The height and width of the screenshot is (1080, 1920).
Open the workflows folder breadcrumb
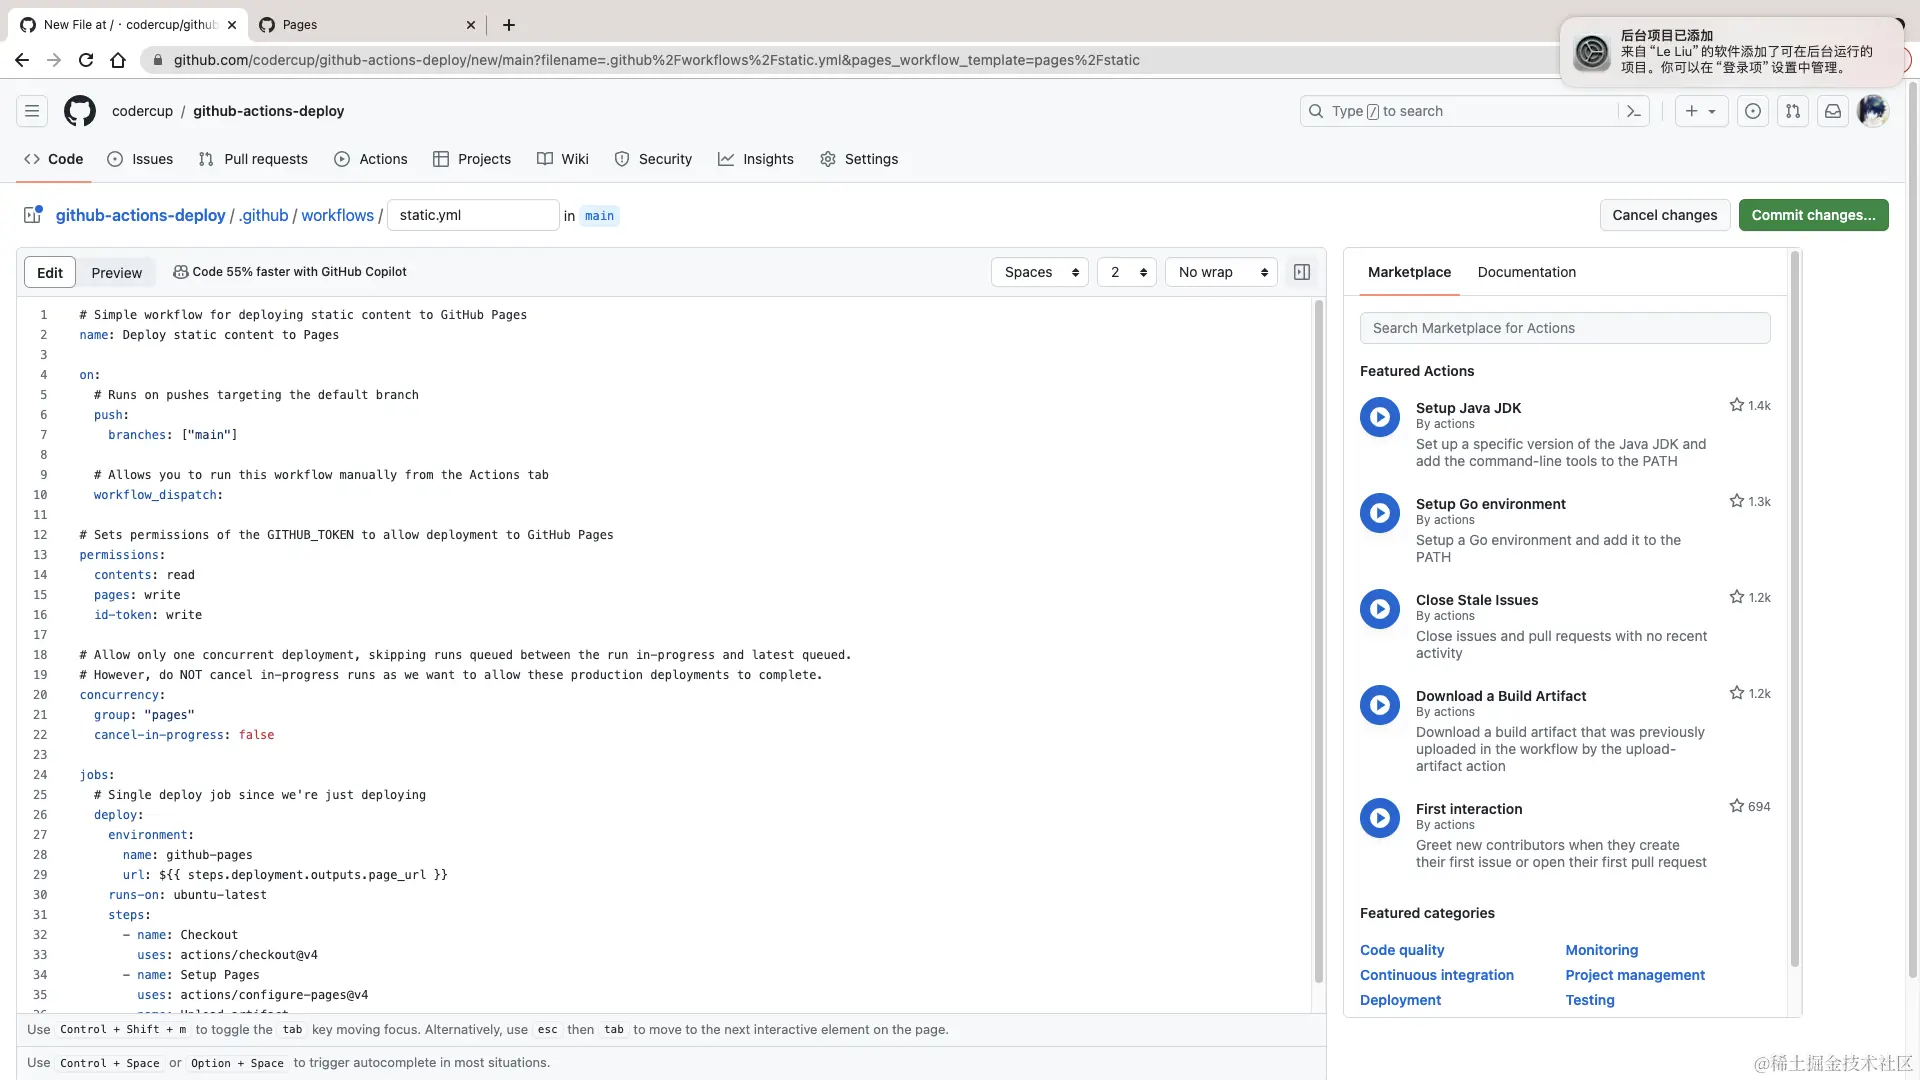[337, 215]
